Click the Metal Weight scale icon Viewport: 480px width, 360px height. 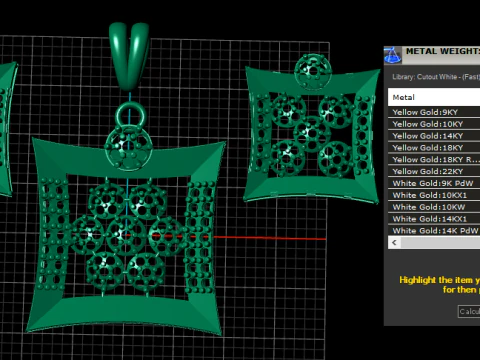coord(392,55)
